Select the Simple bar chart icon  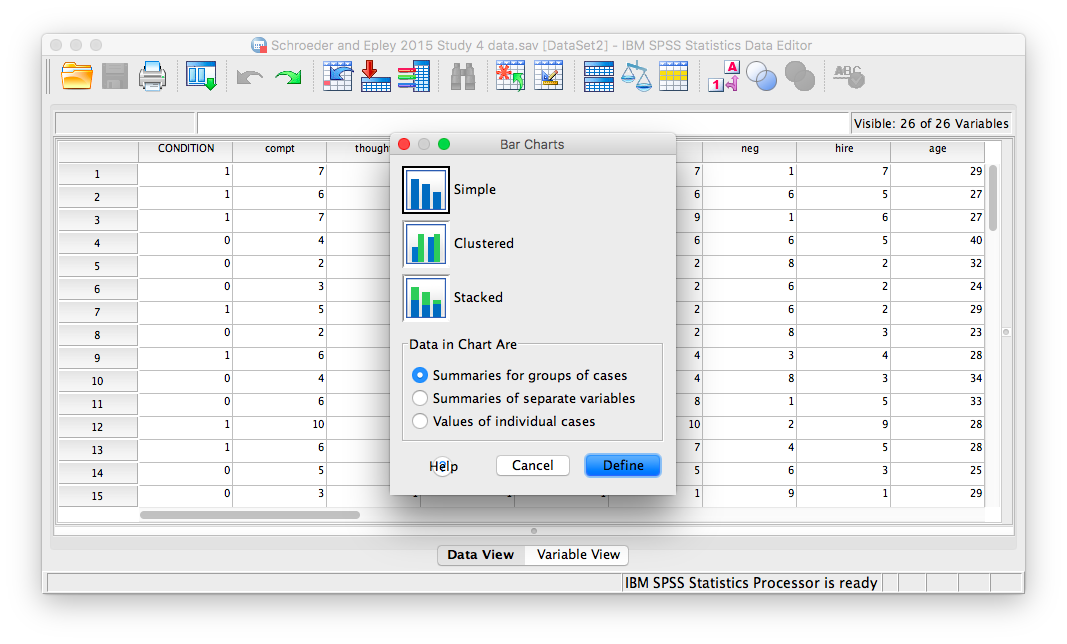[425, 189]
